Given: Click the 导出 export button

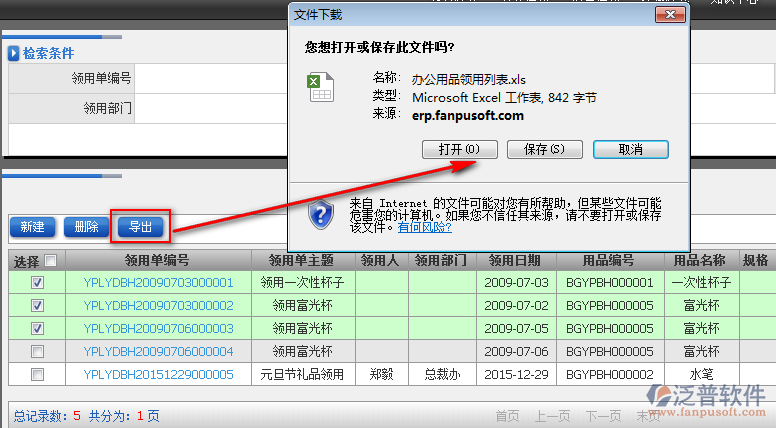Looking at the screenshot, I should click(x=141, y=227).
